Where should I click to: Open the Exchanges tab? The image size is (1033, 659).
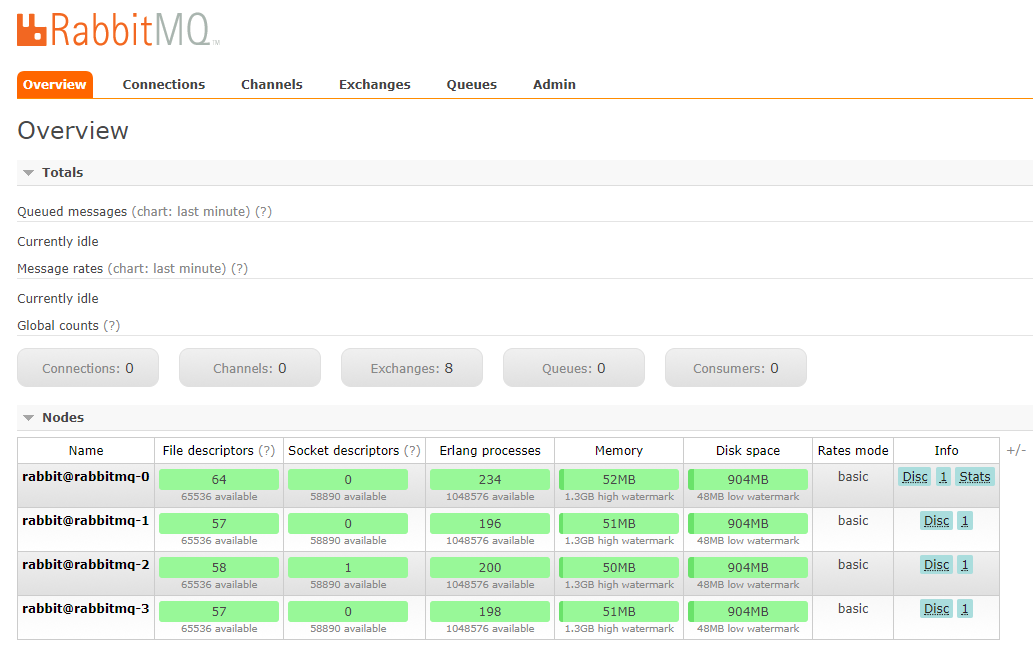coord(374,84)
